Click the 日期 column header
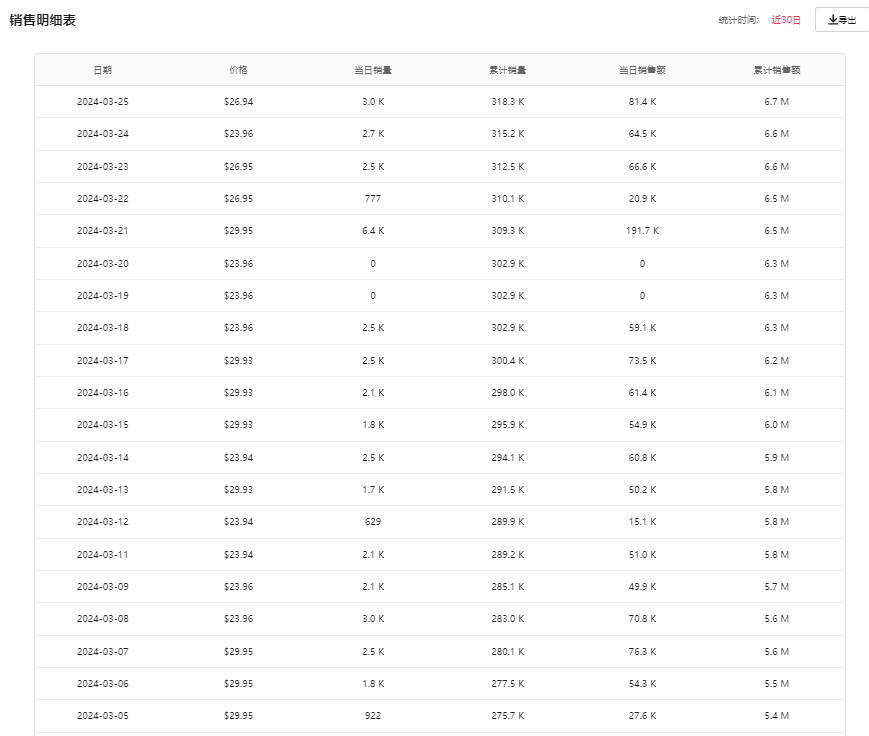Viewport: 869px width, 736px height. click(102, 70)
